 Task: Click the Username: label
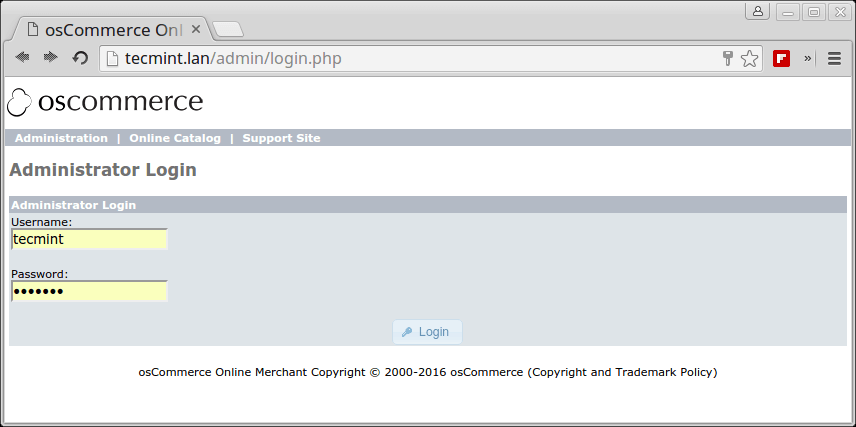[x=41, y=222]
